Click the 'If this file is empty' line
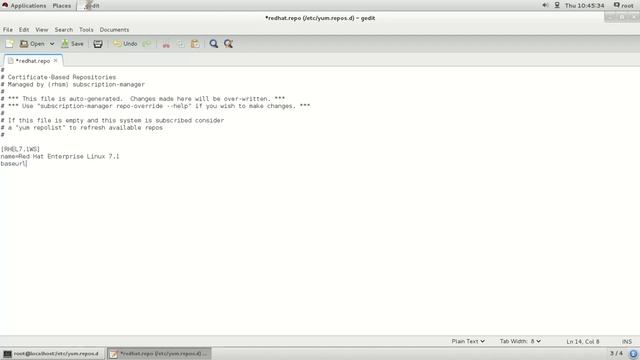The width and height of the screenshot is (640, 360). click(x=112, y=120)
